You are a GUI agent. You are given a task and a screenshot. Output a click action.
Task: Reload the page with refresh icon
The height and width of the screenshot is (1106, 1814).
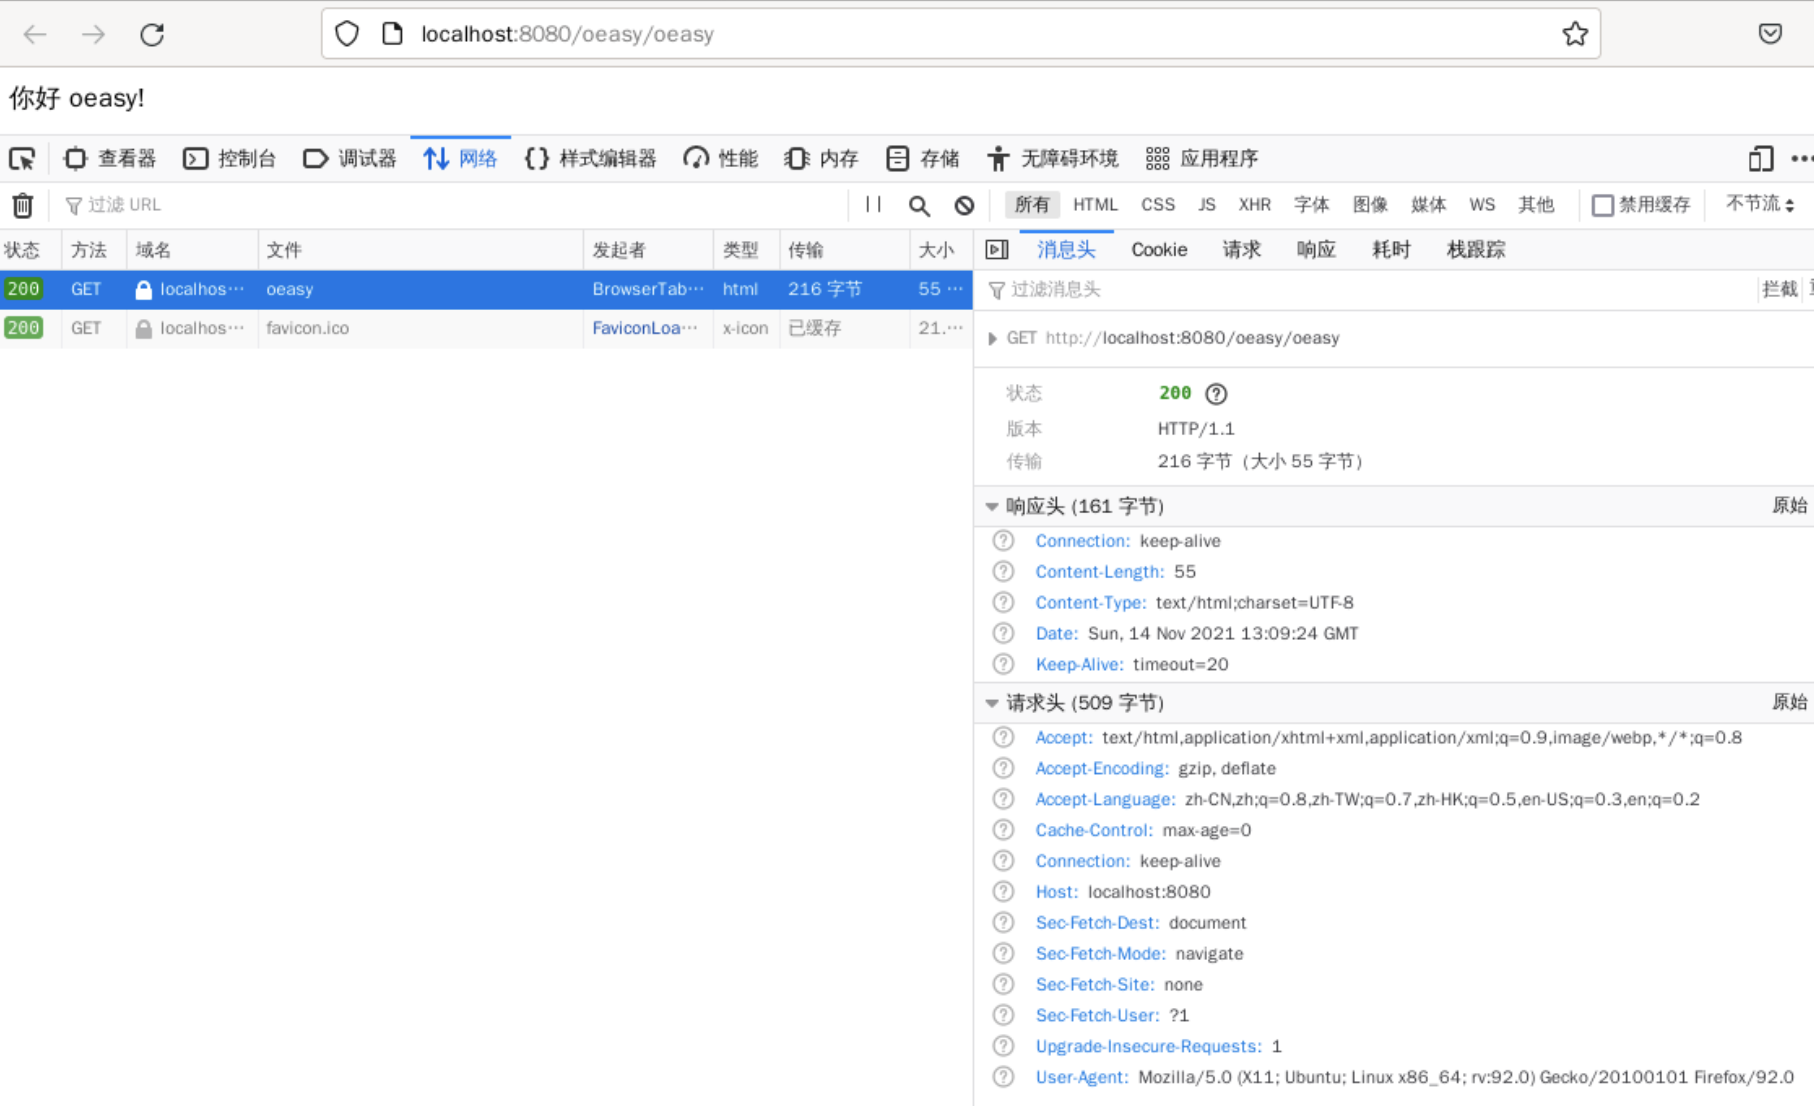click(152, 34)
